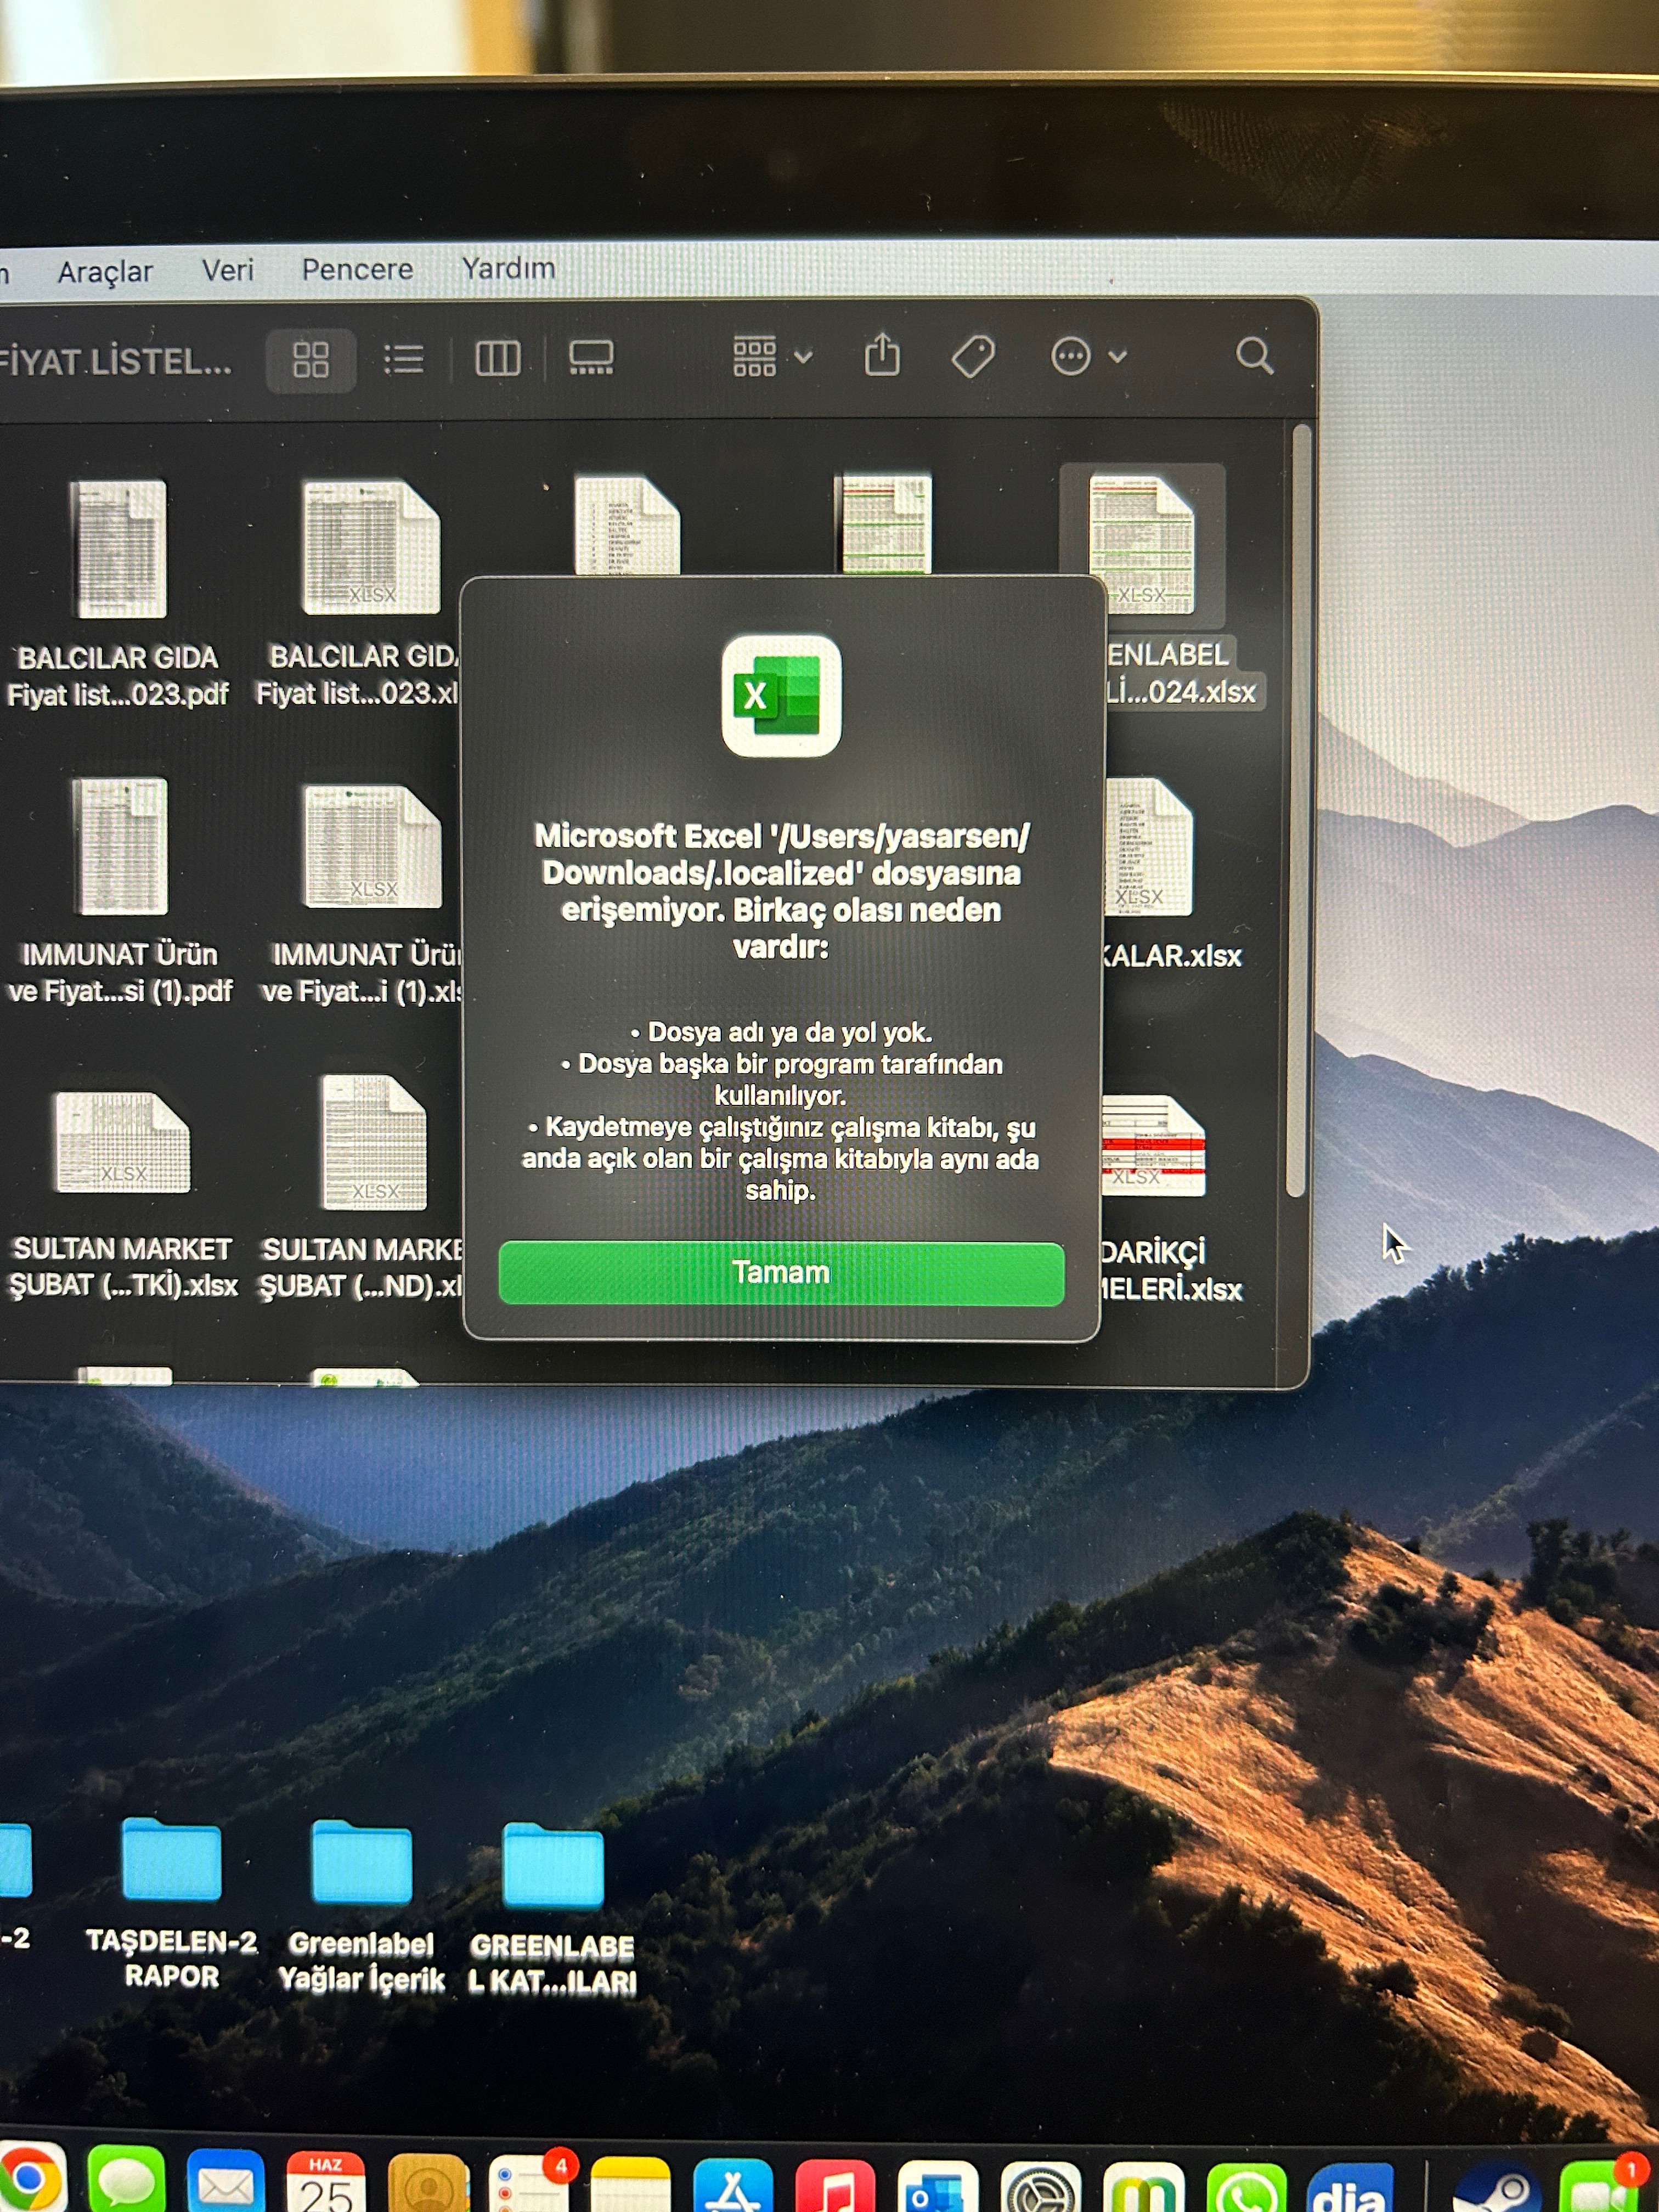Open Music from the Dock

(x=835, y=2187)
